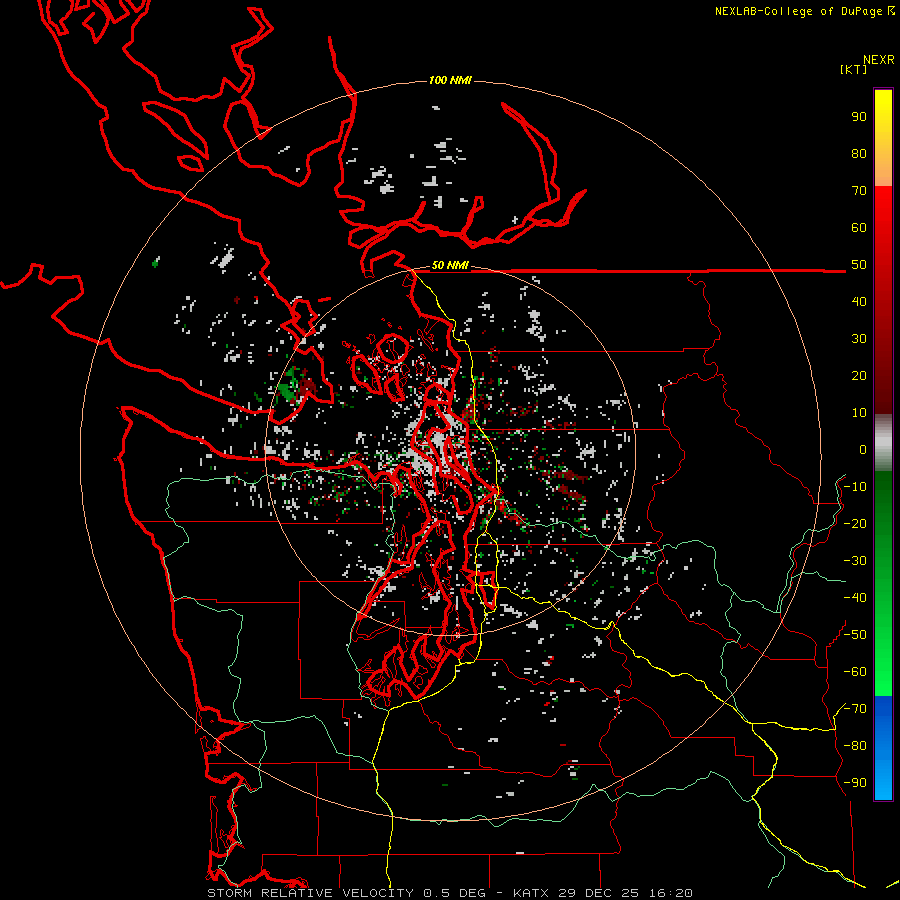Click the -70 value on the velocity scale
Image resolution: width=900 pixels, height=900 pixels.
point(855,709)
